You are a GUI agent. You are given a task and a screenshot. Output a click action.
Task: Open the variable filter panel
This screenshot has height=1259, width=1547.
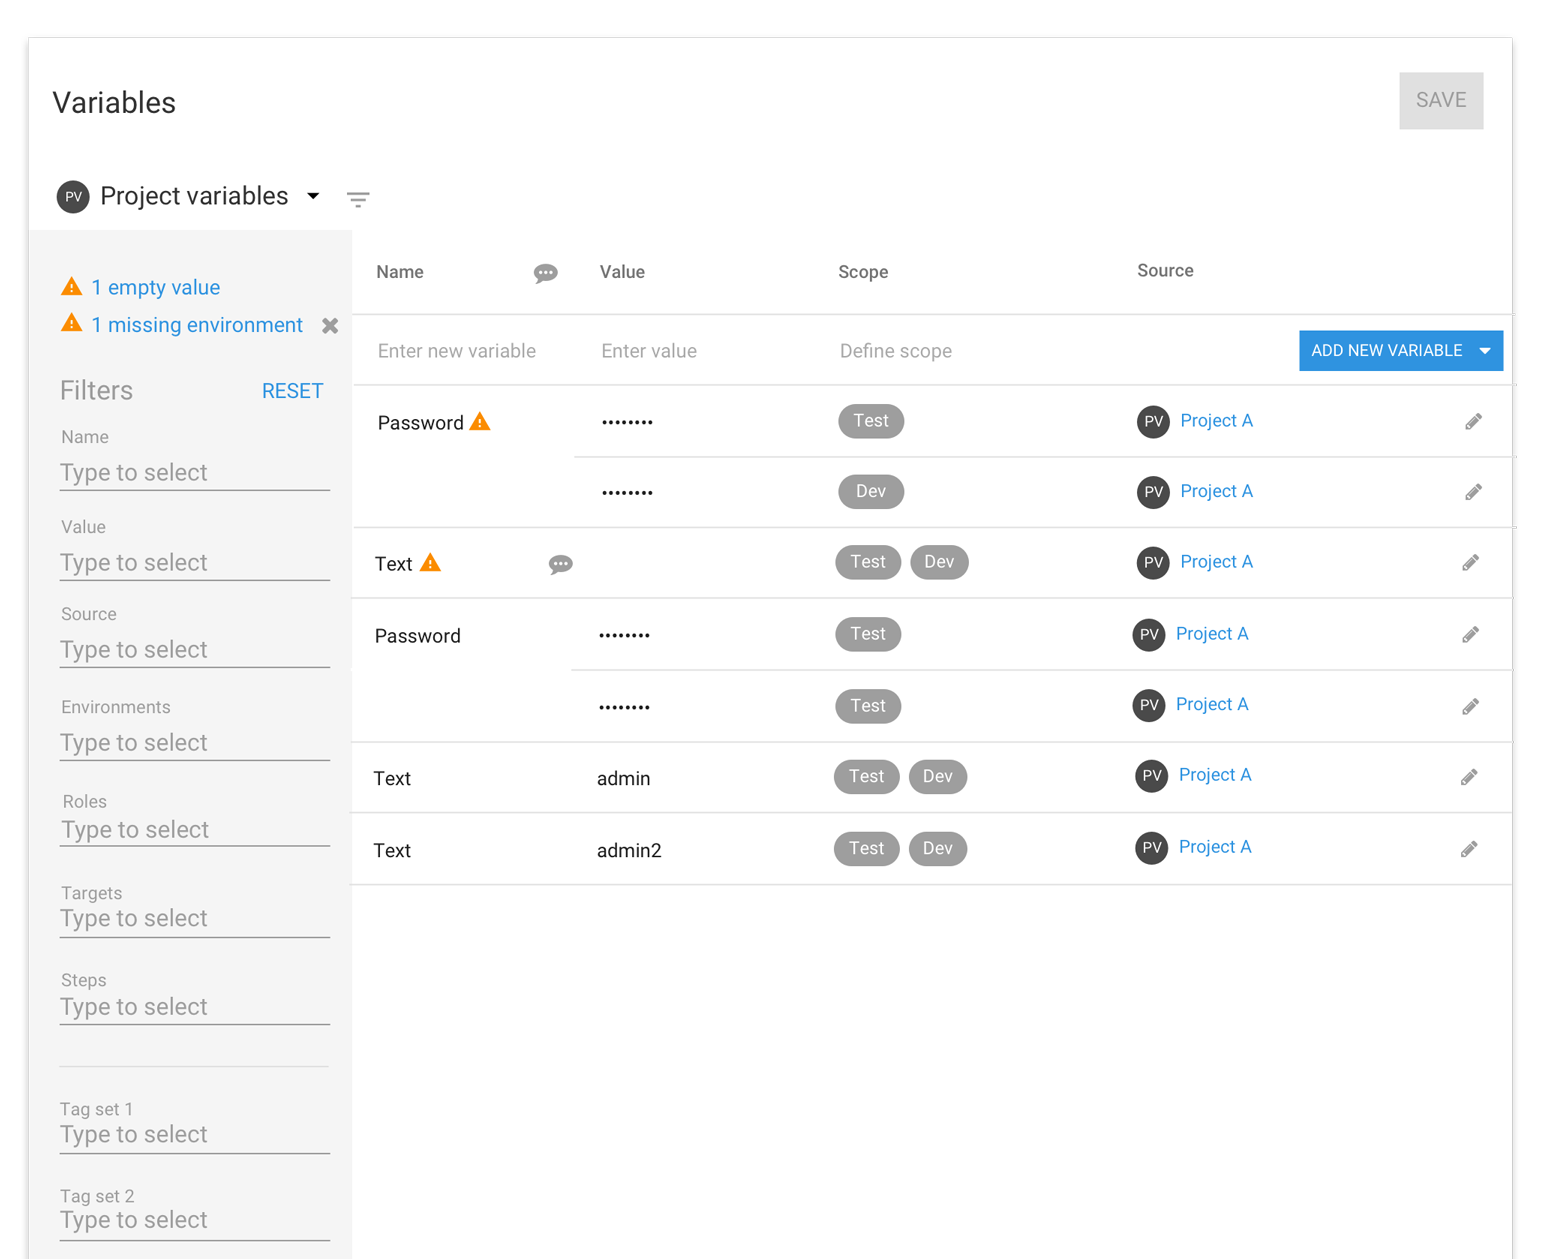pyautogui.click(x=358, y=199)
